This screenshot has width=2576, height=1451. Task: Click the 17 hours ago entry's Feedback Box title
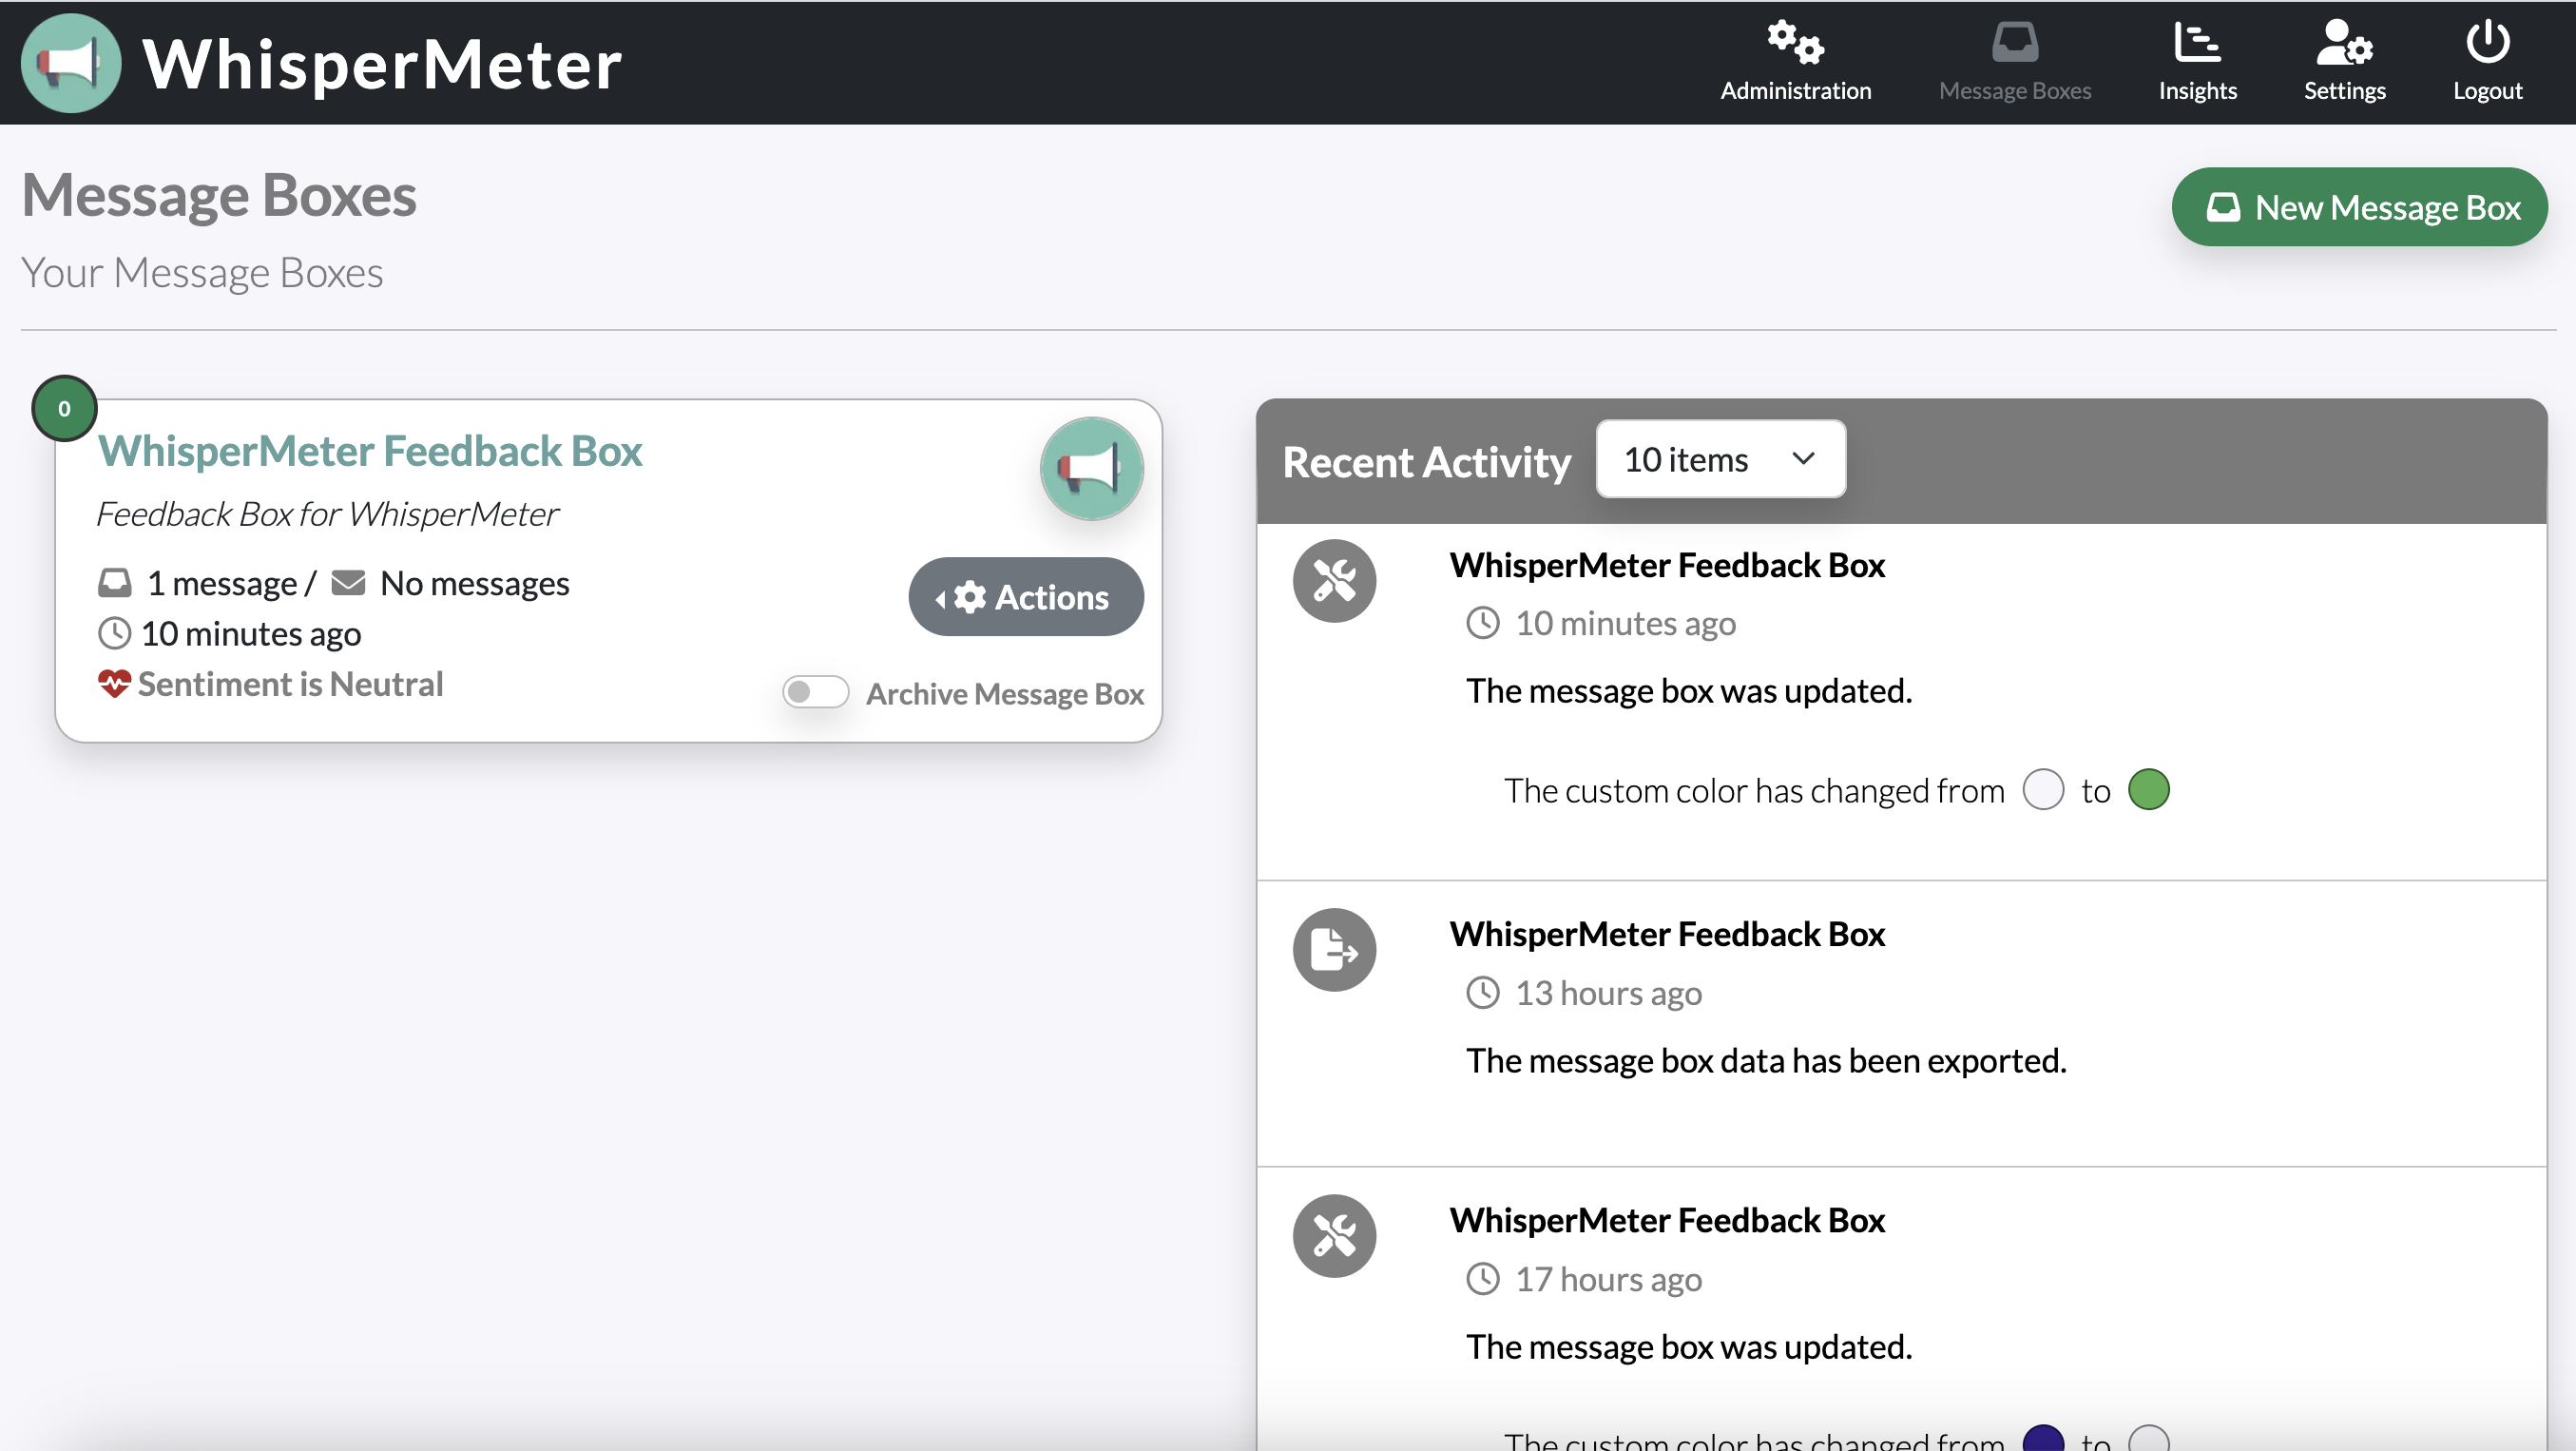pos(1667,1220)
